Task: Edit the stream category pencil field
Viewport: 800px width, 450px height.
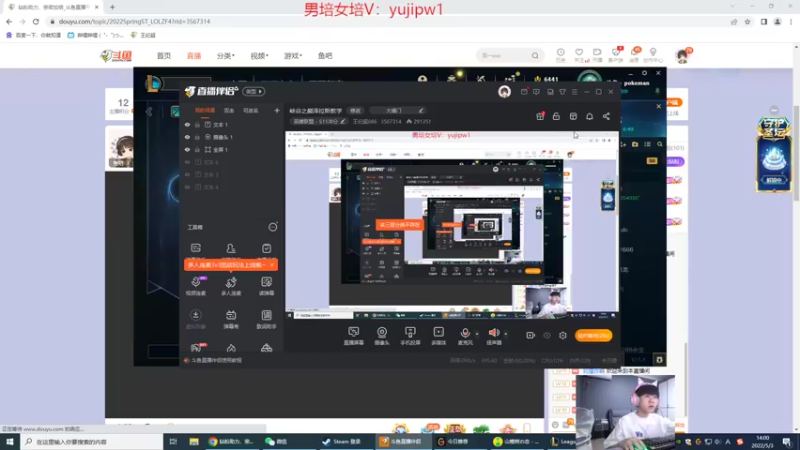Action: pyautogui.click(x=318, y=121)
